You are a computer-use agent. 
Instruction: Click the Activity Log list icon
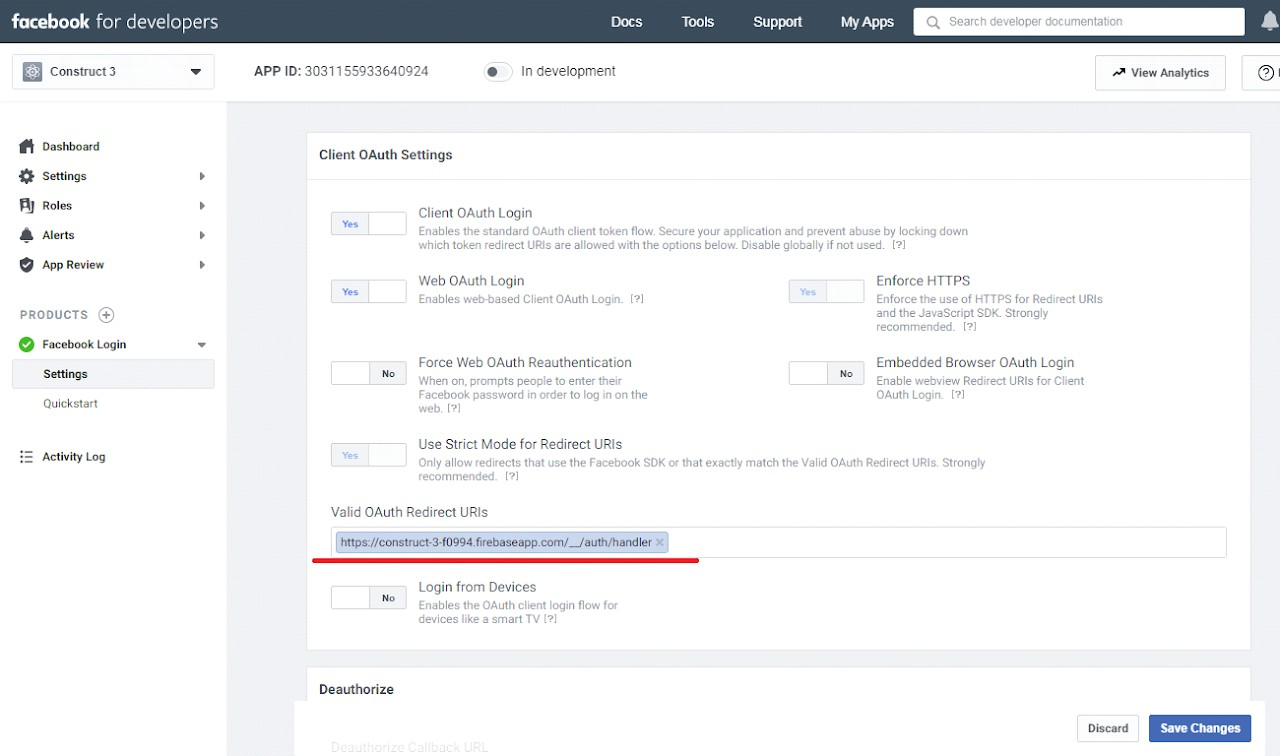27,457
